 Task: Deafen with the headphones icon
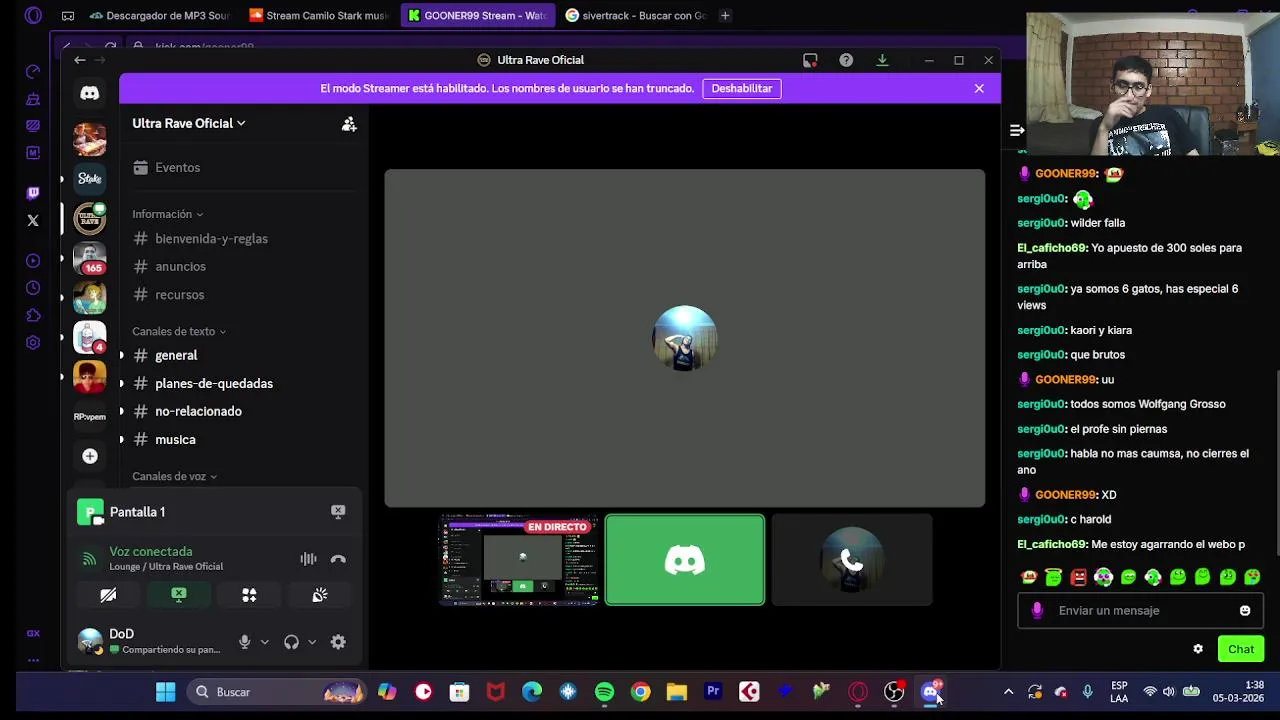[291, 642]
